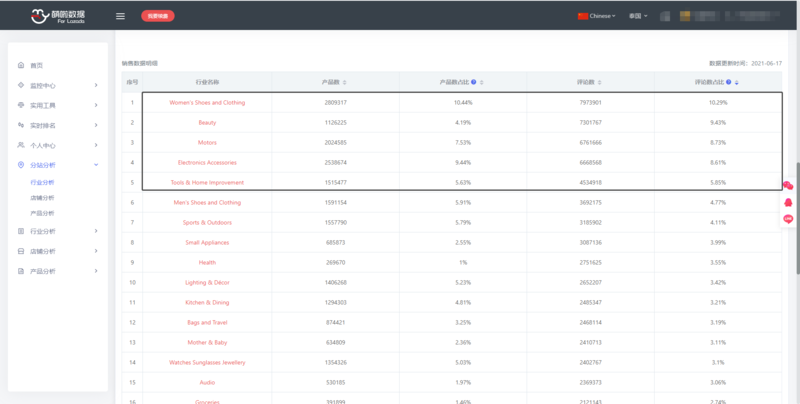Click the WeChat floating contact icon
Viewport: 800px width, 404px height.
click(x=788, y=186)
